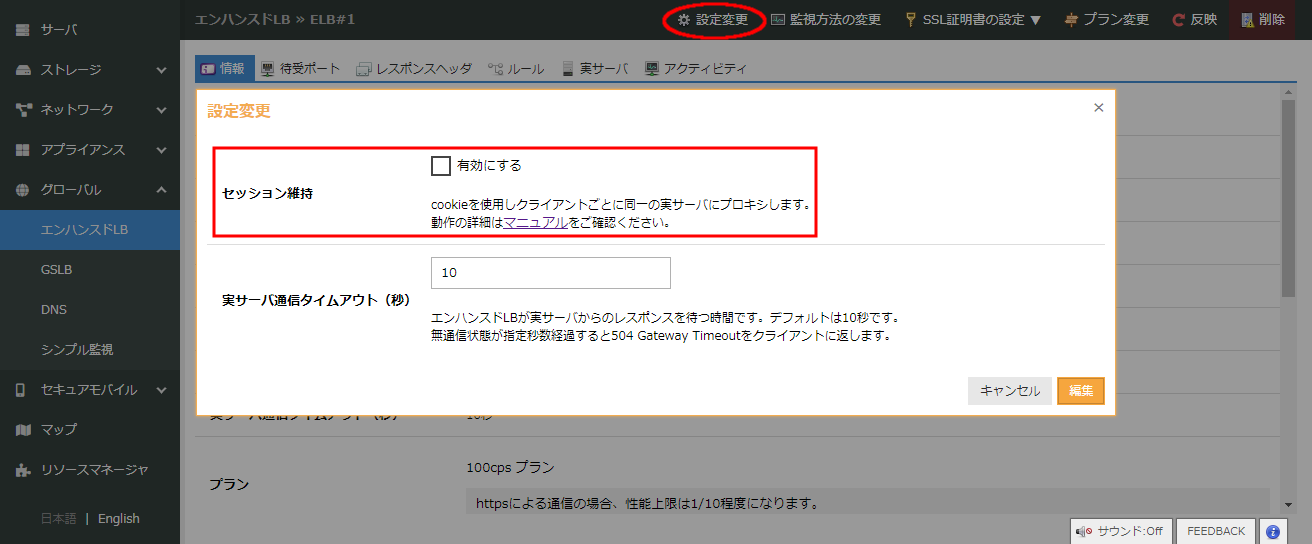
Task: Click the プラン変更 icon in toolbar
Action: click(1071, 20)
